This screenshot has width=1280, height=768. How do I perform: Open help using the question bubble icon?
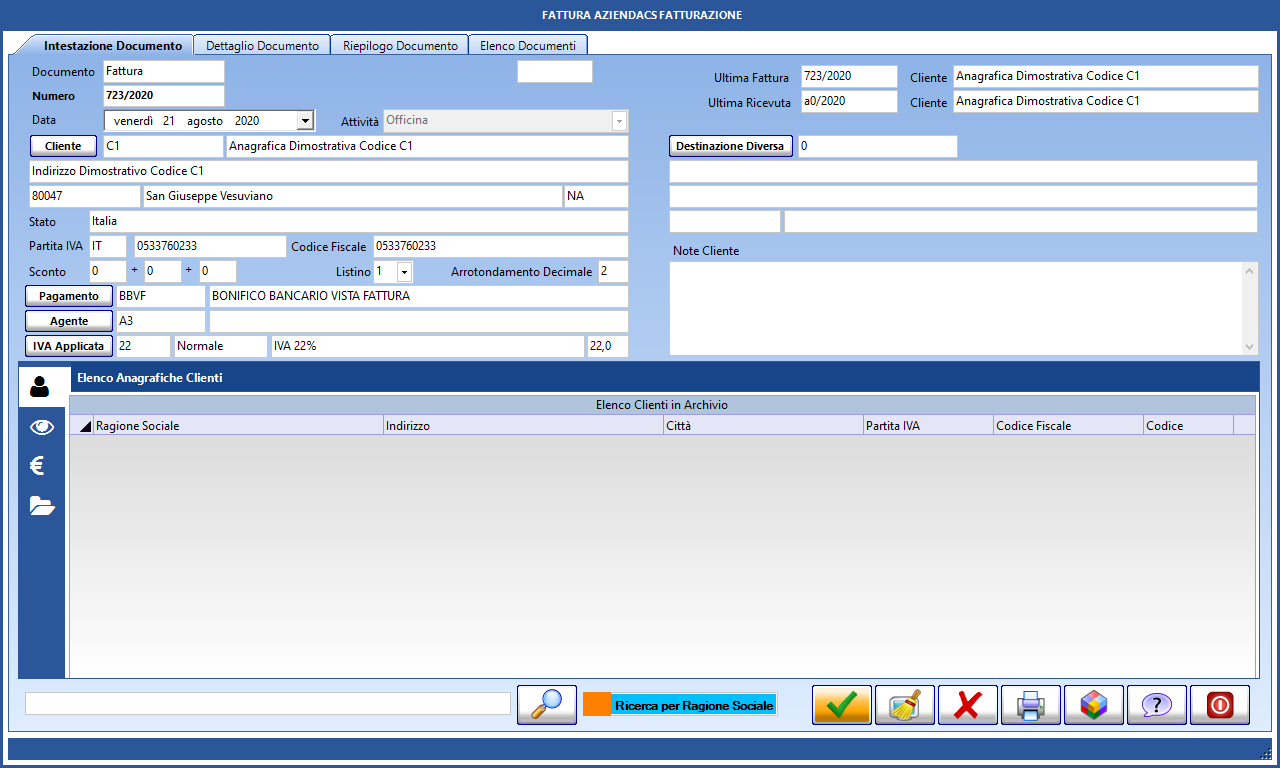[x=1156, y=705]
